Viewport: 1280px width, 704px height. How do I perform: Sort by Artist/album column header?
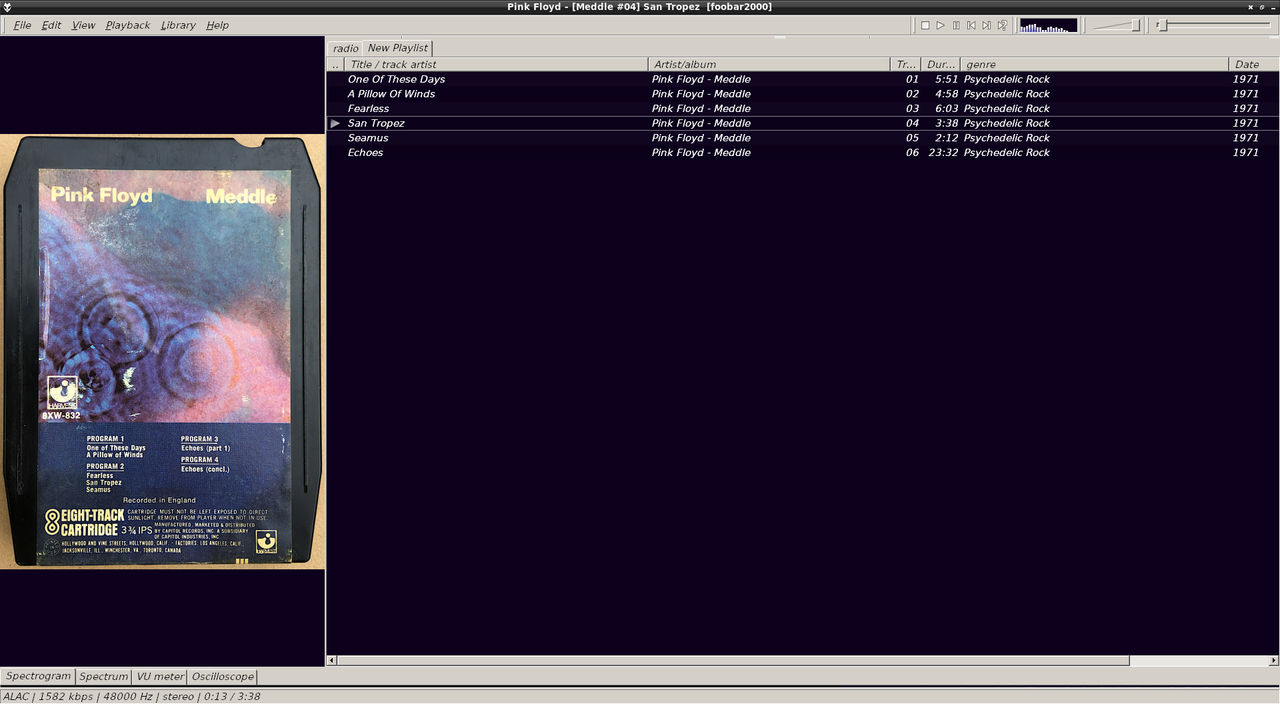769,64
